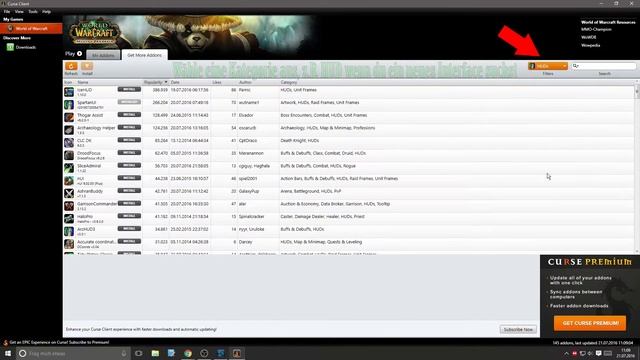Click the Accurate coordinates addon icon

[69, 244]
